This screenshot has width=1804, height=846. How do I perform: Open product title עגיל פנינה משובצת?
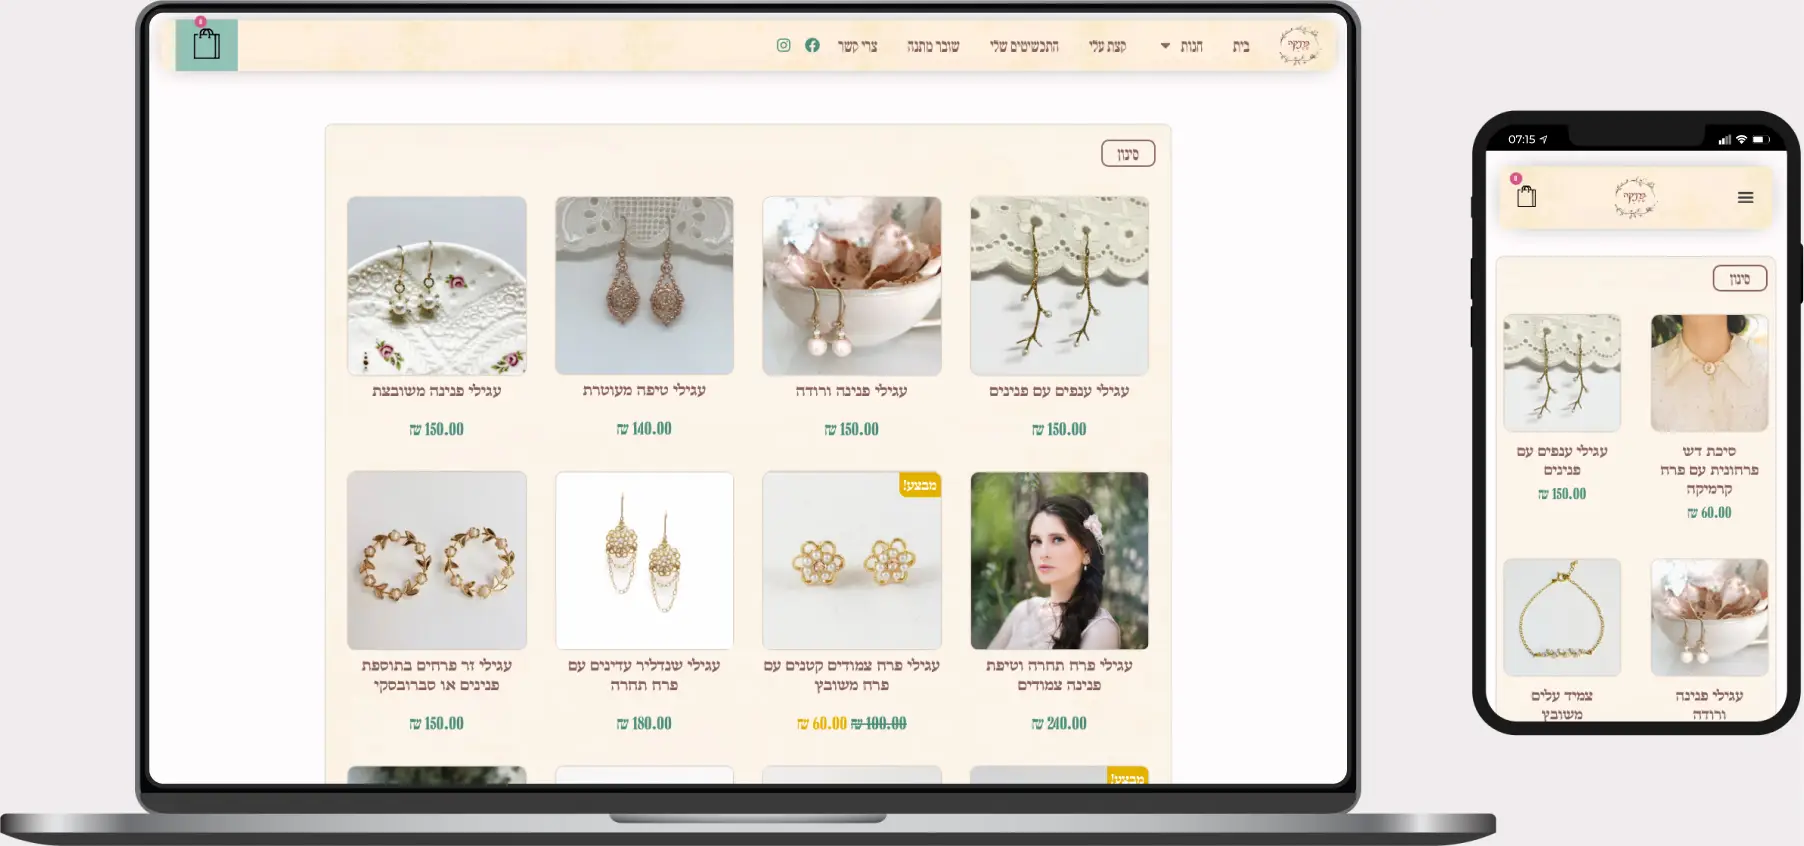[x=437, y=391]
